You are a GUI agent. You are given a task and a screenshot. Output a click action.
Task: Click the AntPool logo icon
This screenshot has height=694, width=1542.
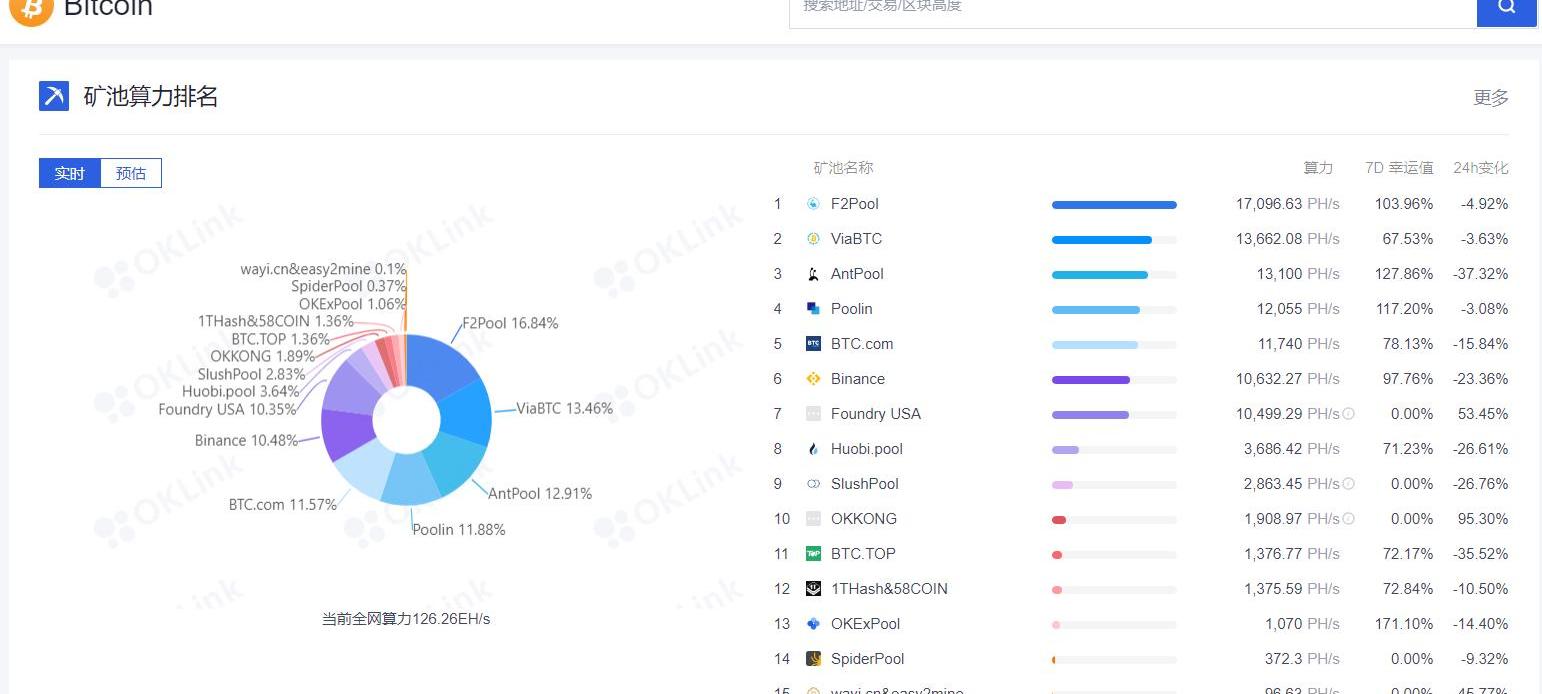pyautogui.click(x=813, y=274)
